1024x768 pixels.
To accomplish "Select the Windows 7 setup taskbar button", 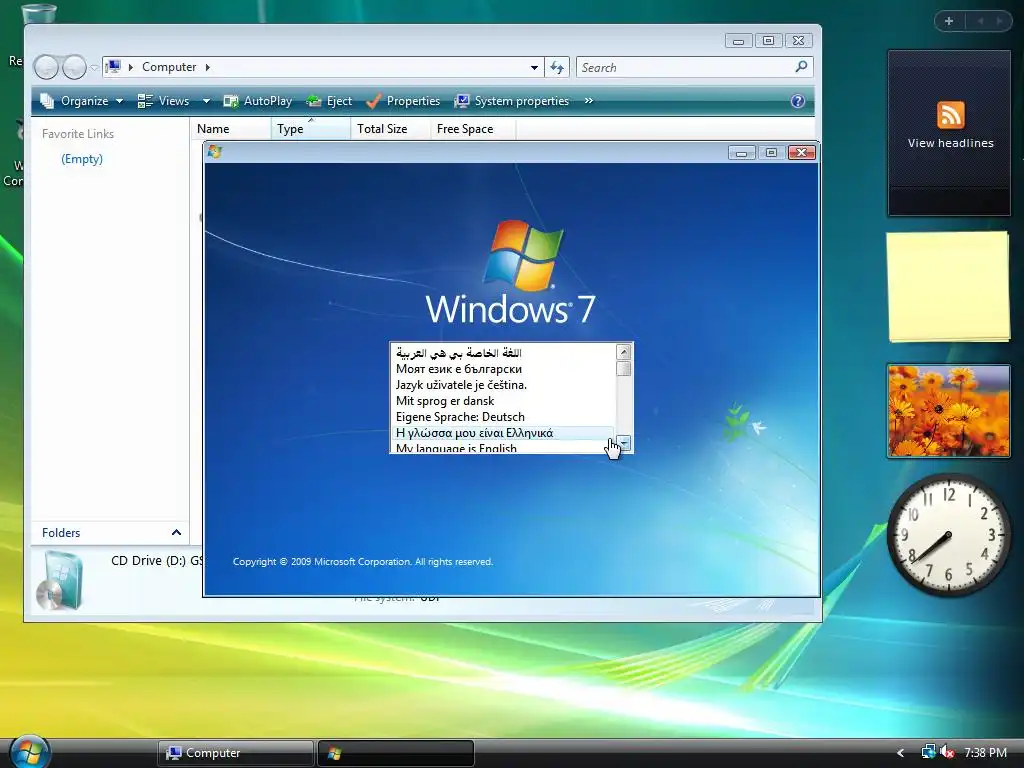I will 396,753.
